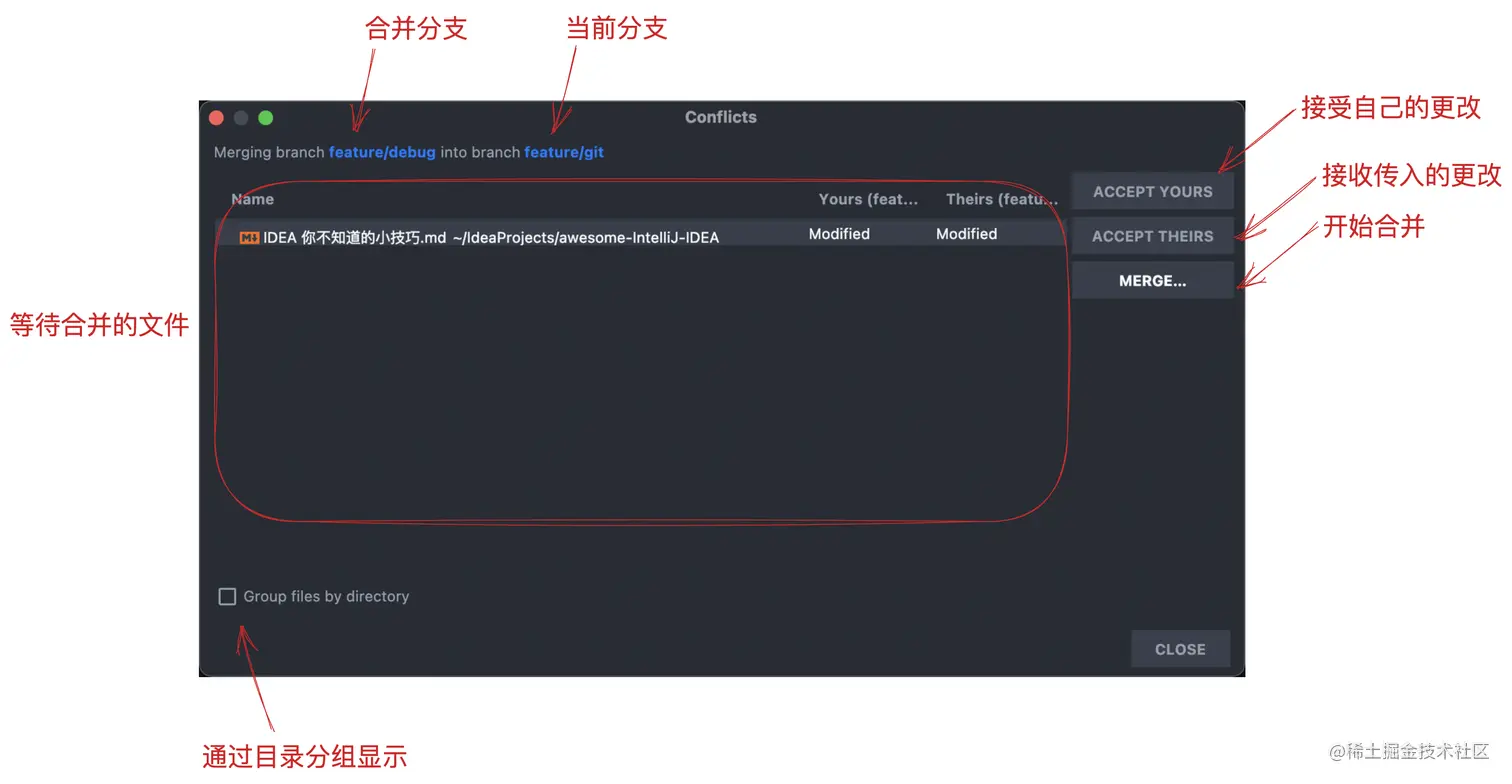
Task: Click the feature/debug branch name
Action: (x=382, y=153)
